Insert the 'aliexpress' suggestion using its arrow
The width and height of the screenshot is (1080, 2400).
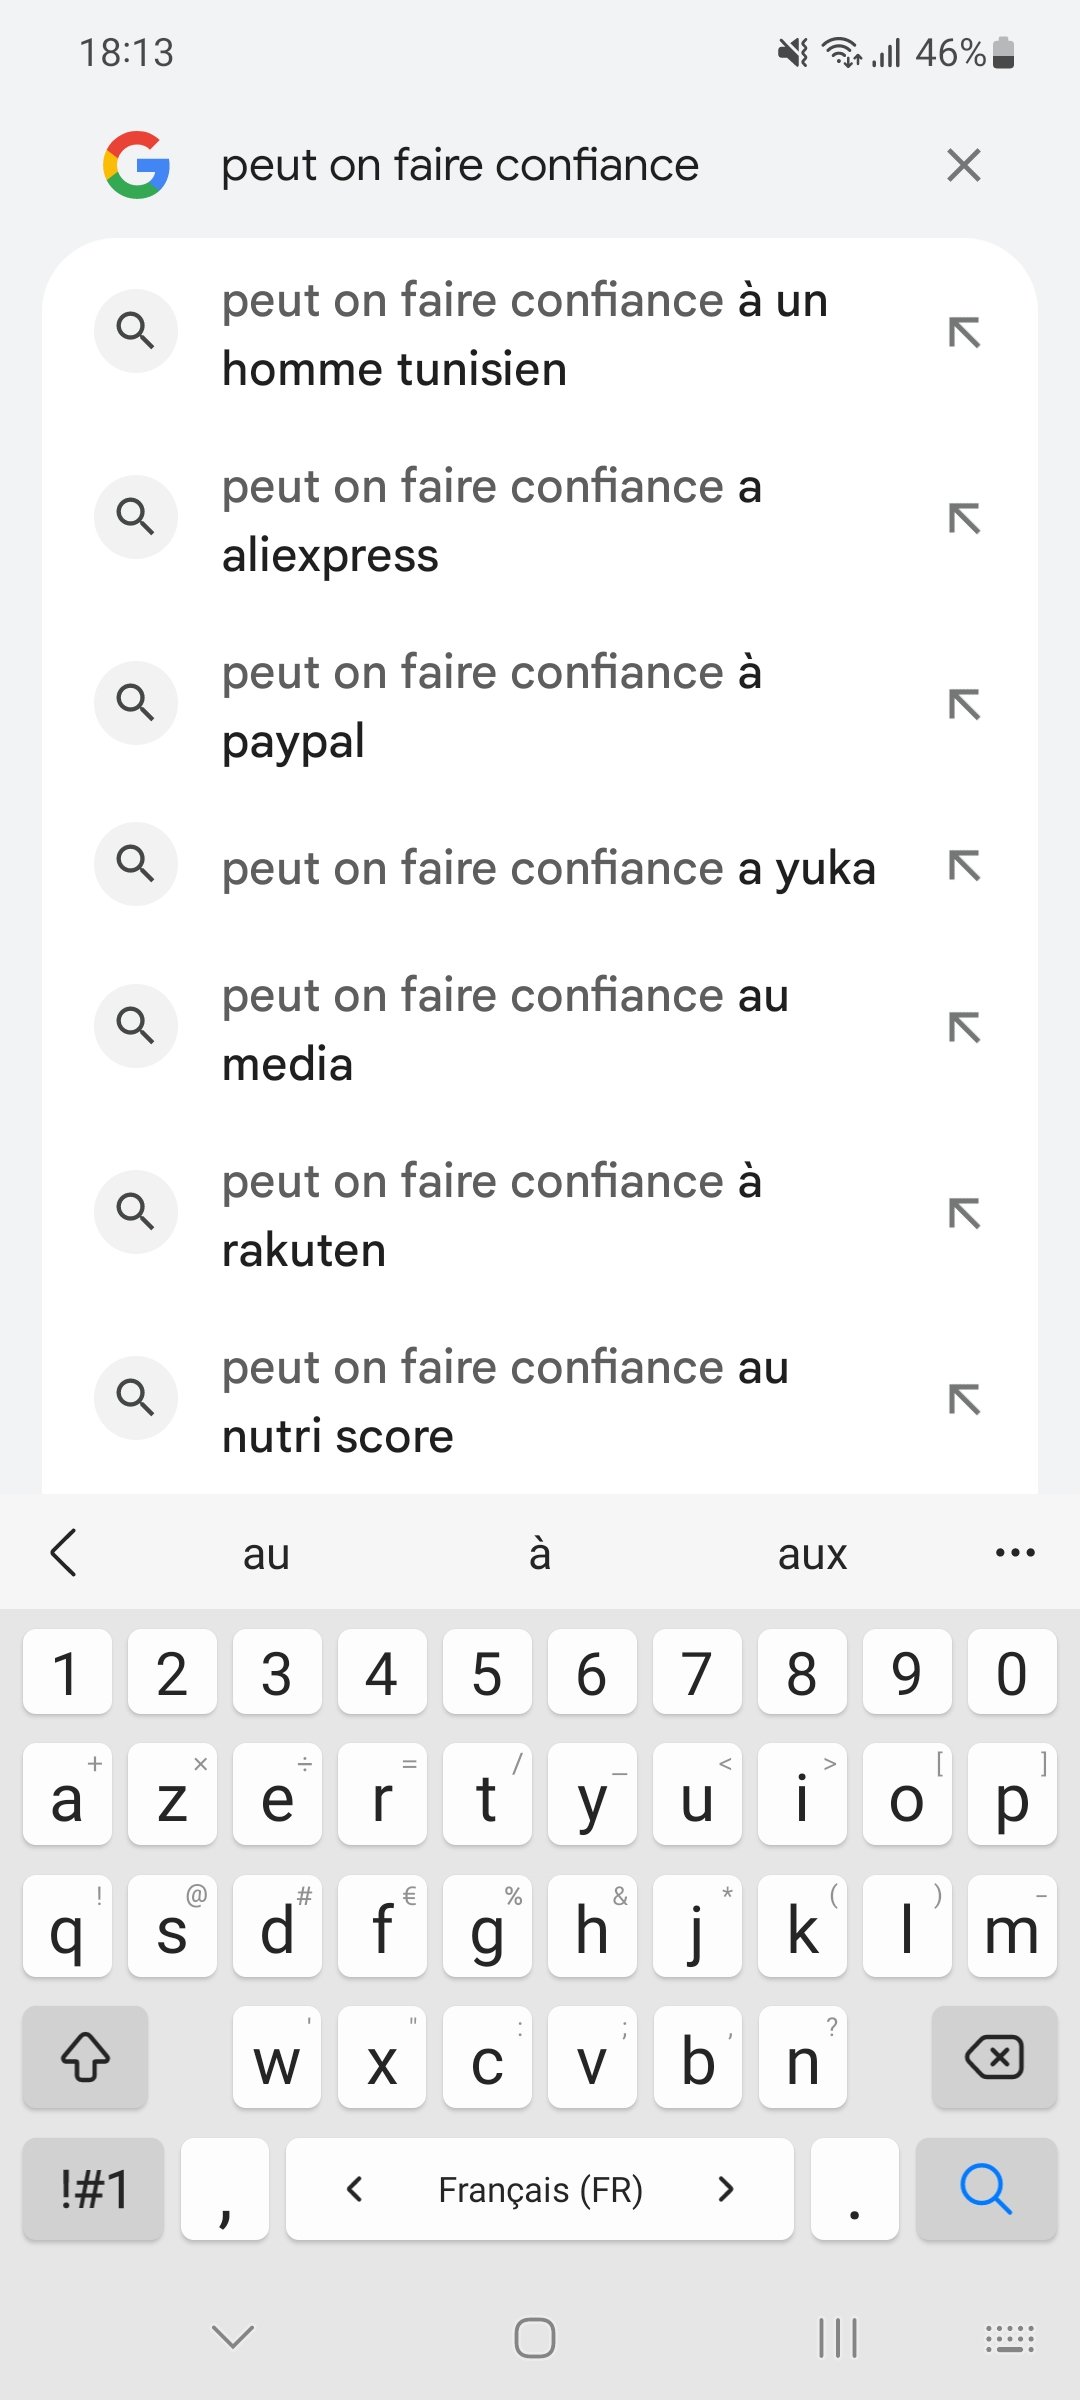964,518
